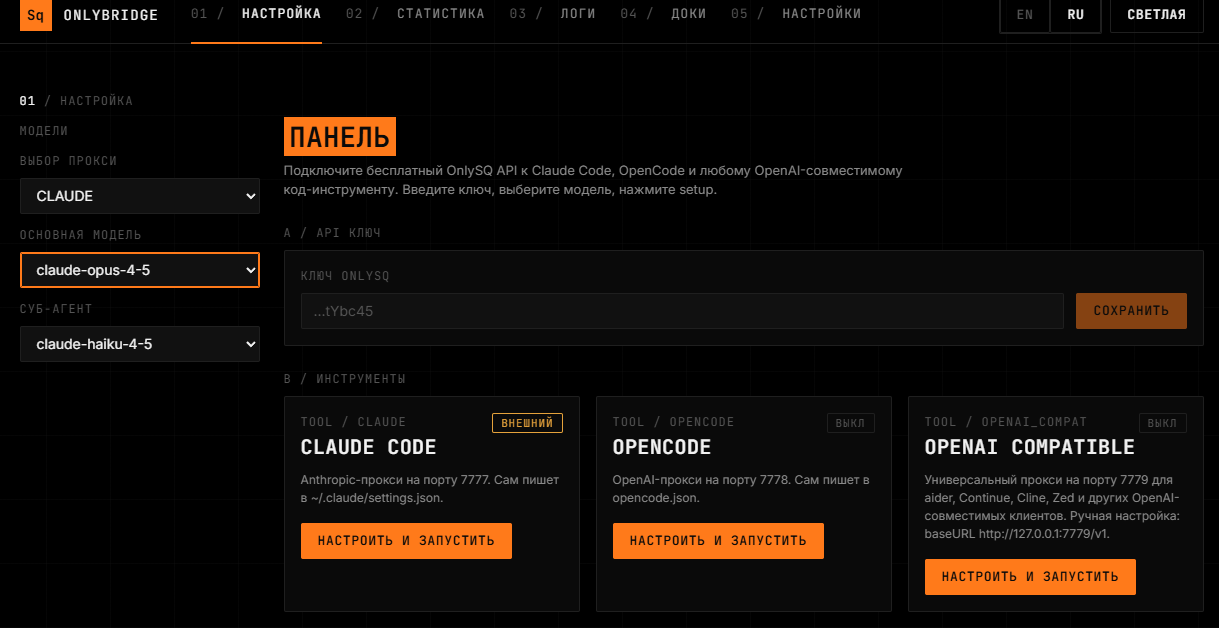Click the OPENCODE card title

pos(662,447)
